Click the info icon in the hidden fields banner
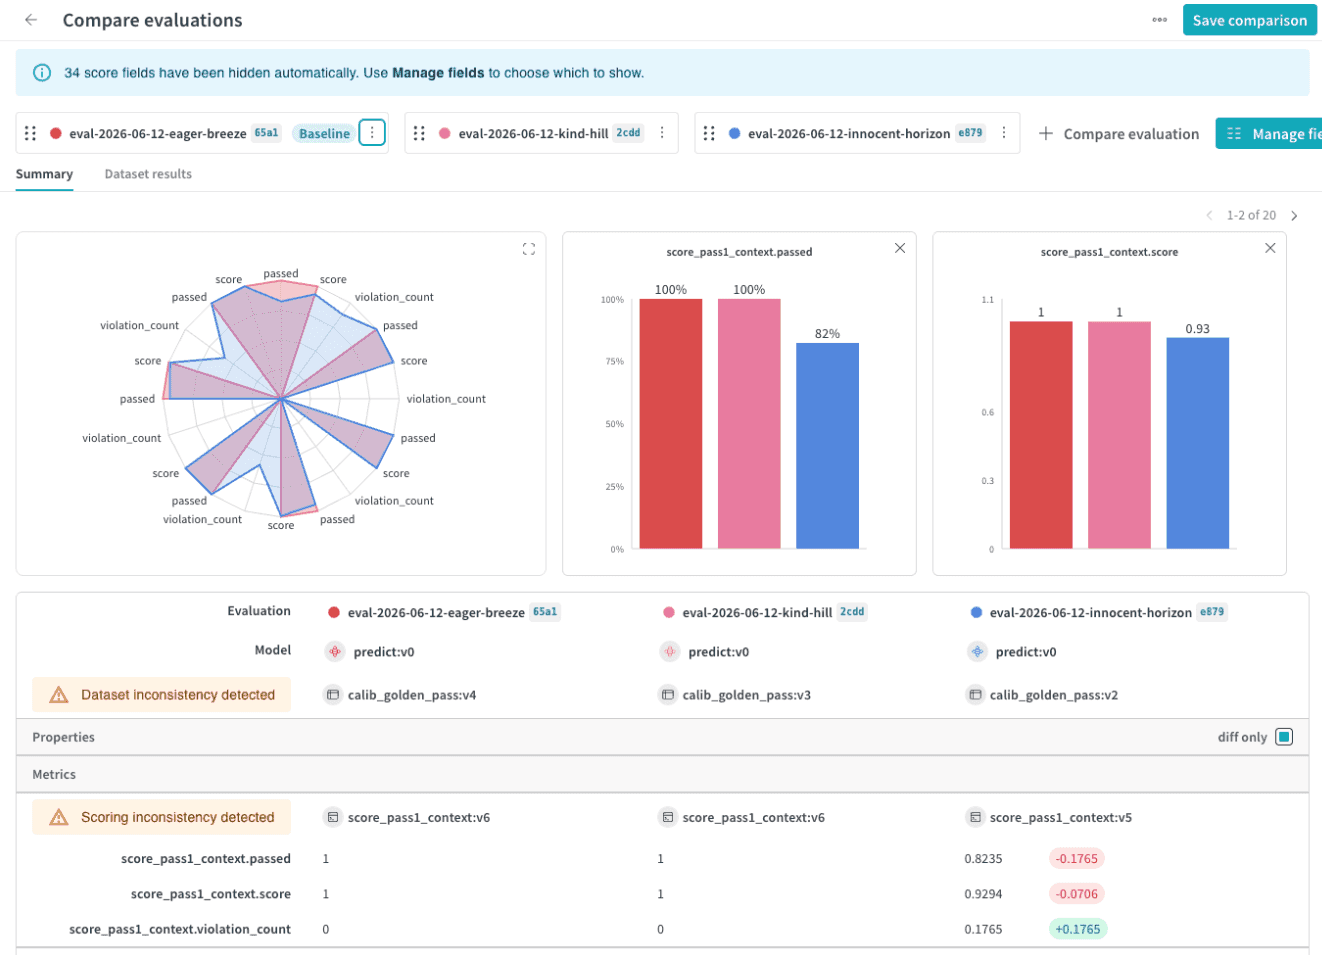This screenshot has height=955, width=1322. [42, 73]
